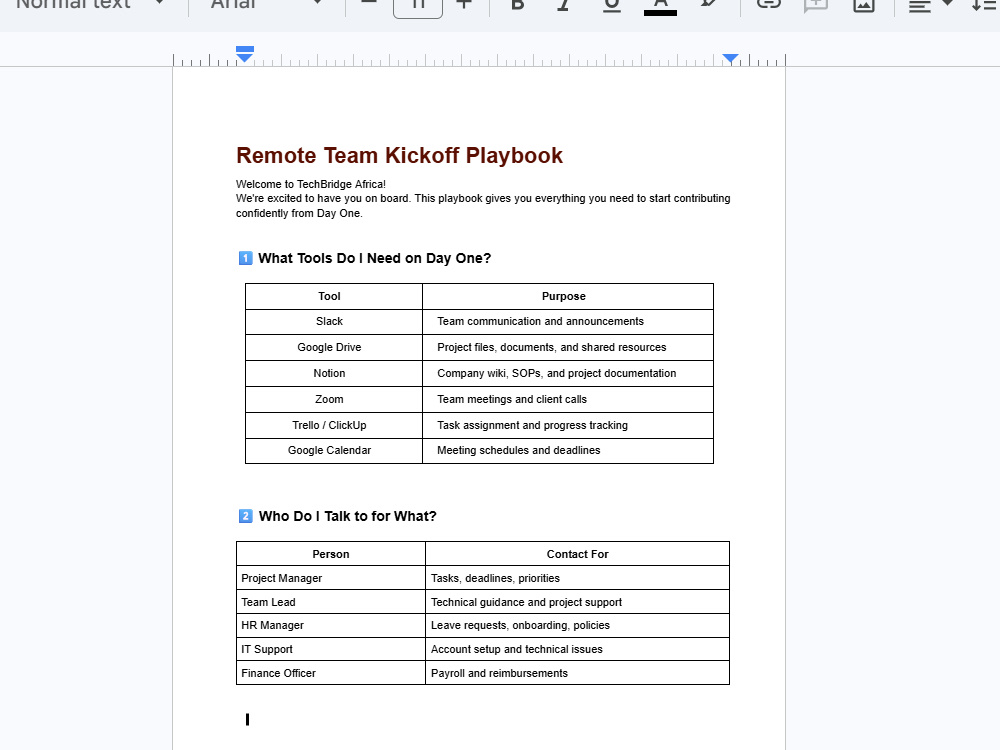Click the 'Zoom' table cell
The image size is (1000, 750).
(334, 399)
